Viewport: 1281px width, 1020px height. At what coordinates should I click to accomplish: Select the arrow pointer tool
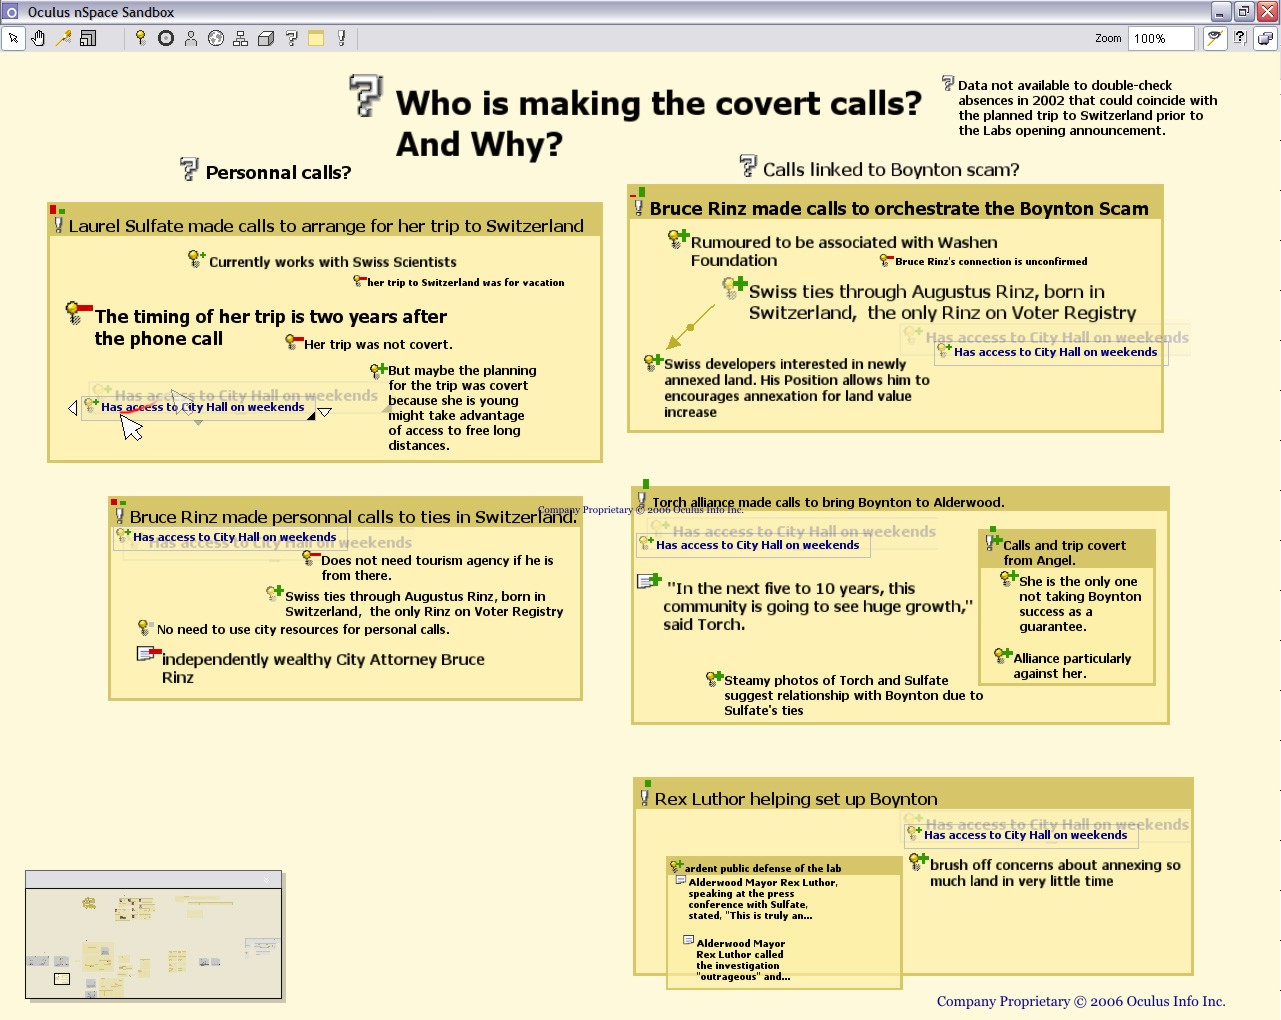pyautogui.click(x=13, y=39)
